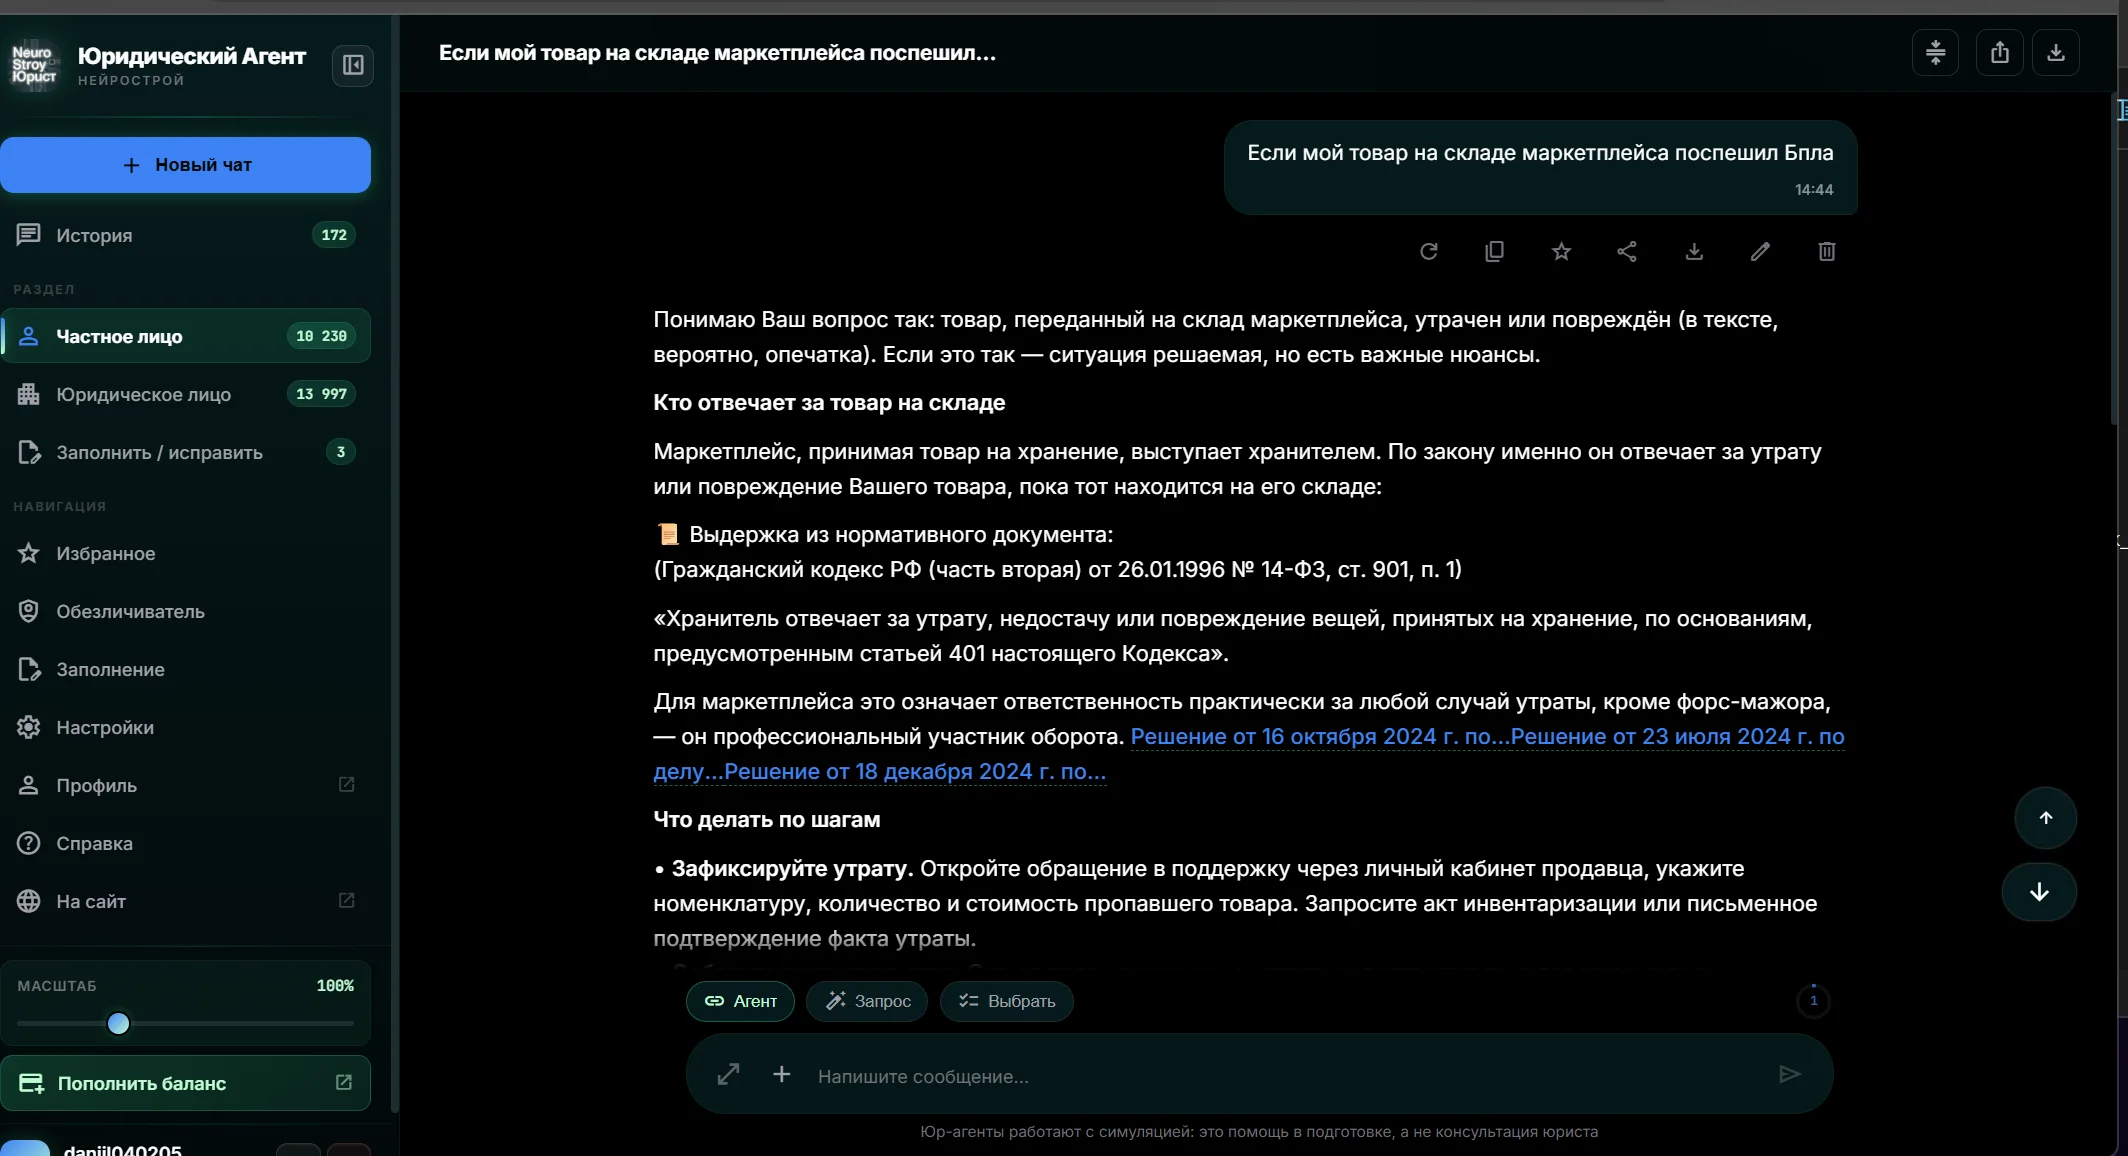Screen dimensions: 2128x1156
Task: Click the user's message bubble at 14:44
Action: pyautogui.click(x=1540, y=168)
